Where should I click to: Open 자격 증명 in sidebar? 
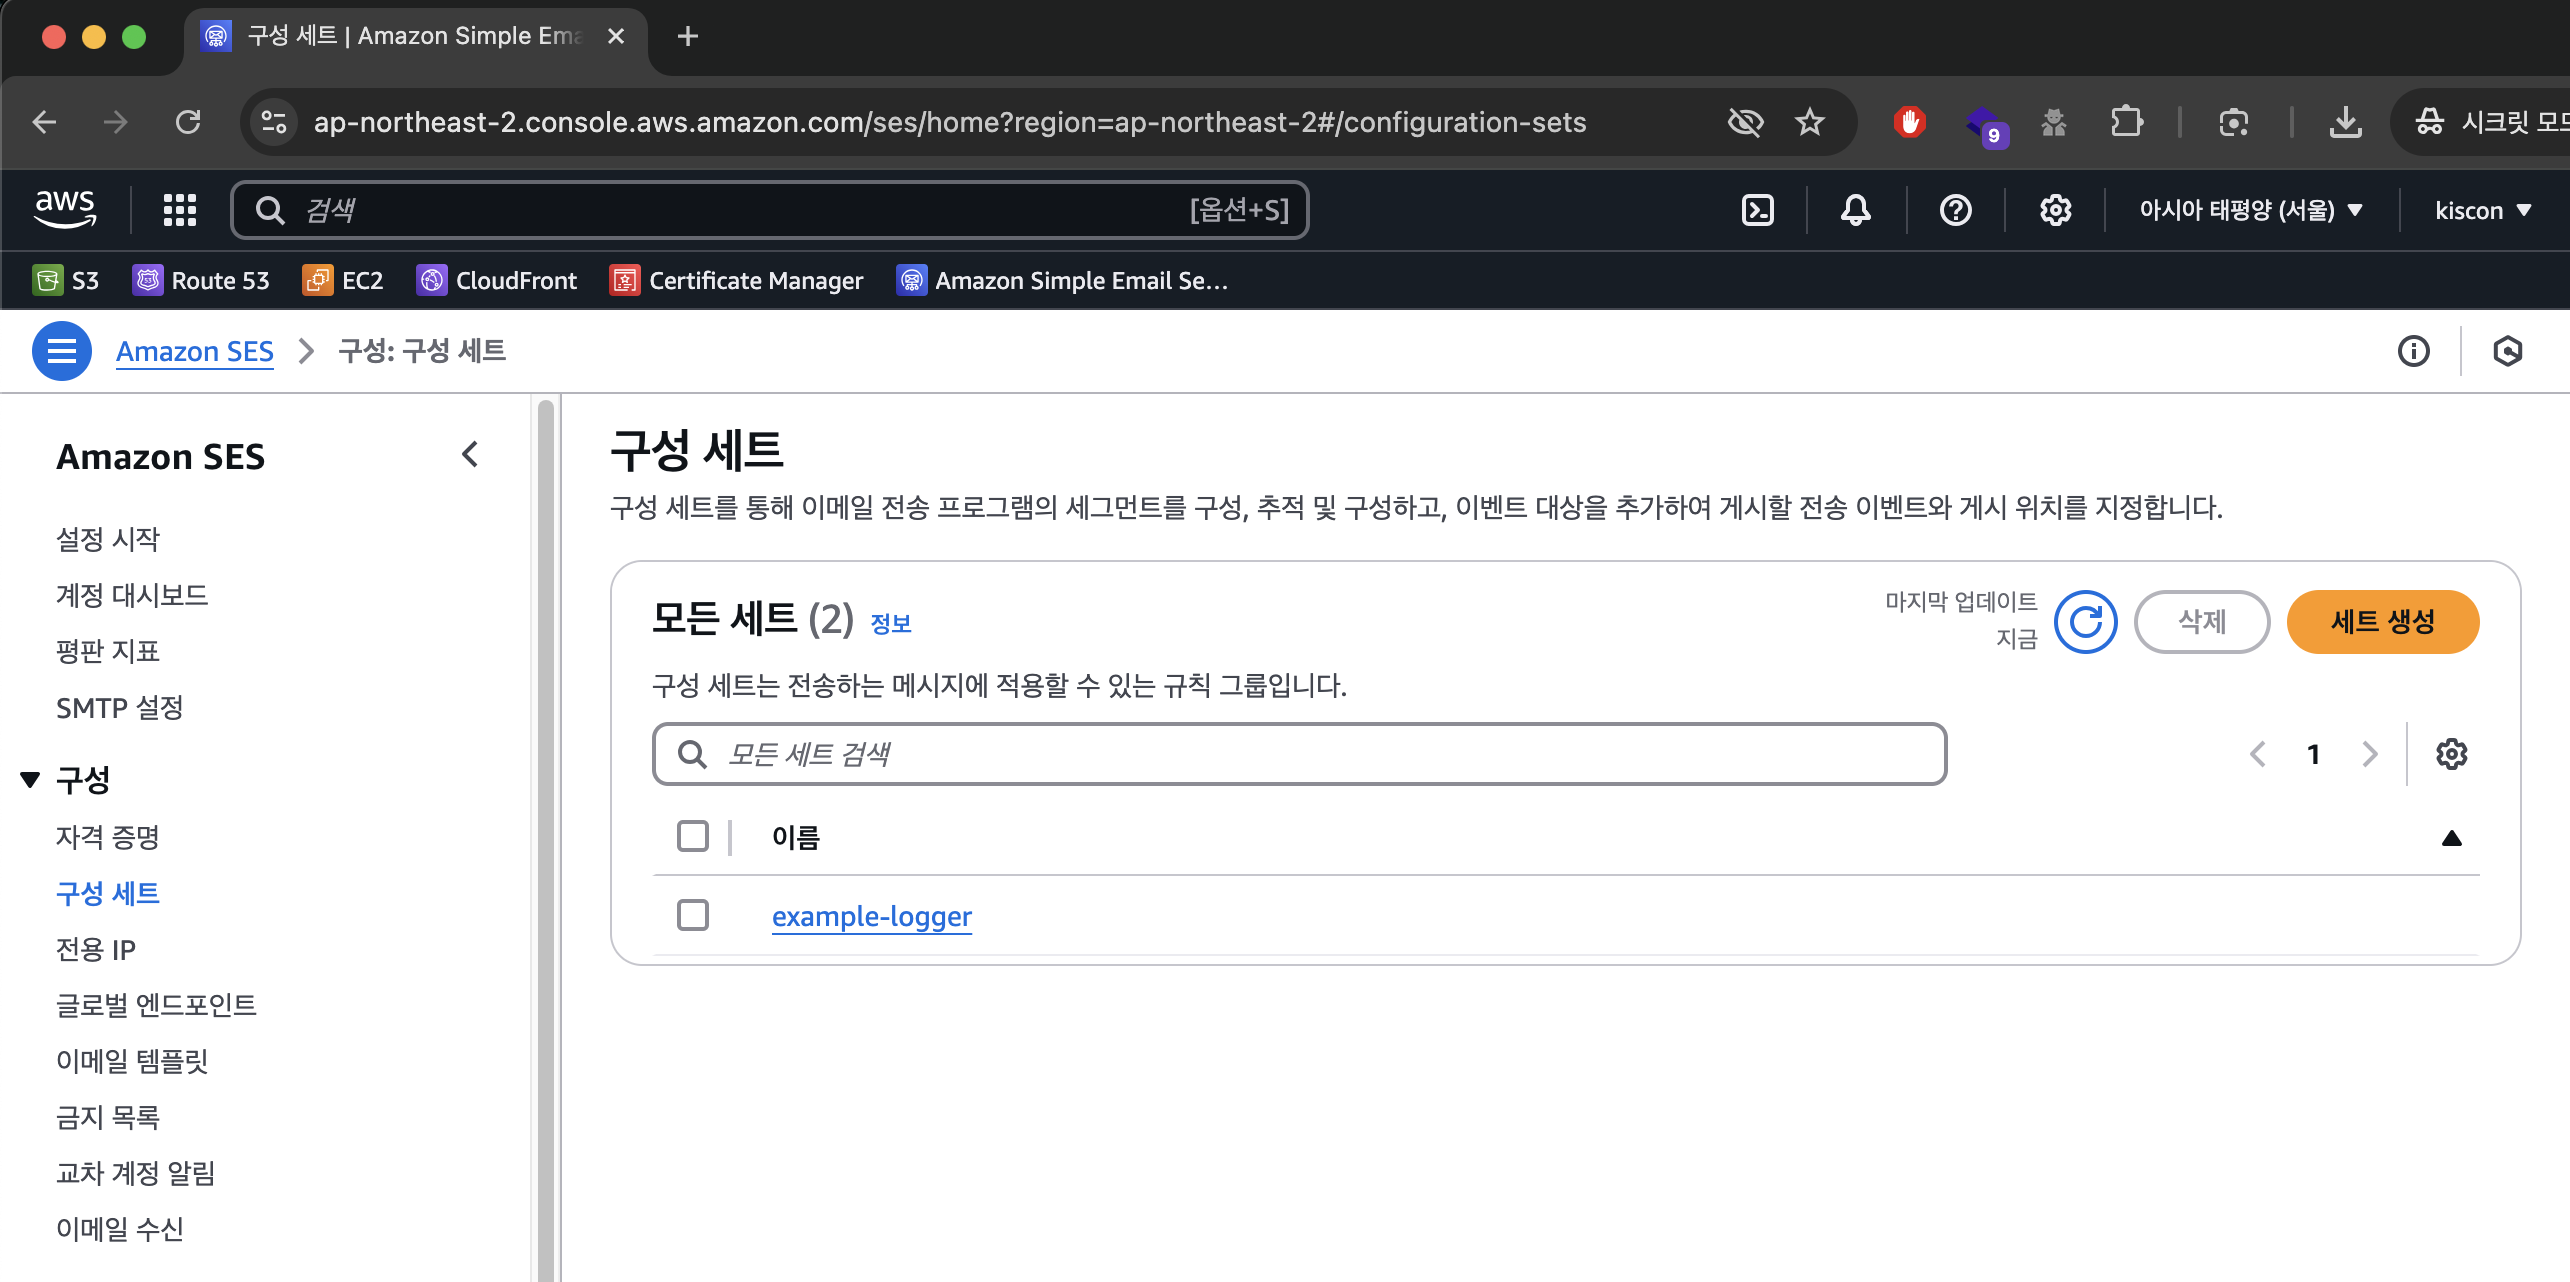(x=108, y=837)
